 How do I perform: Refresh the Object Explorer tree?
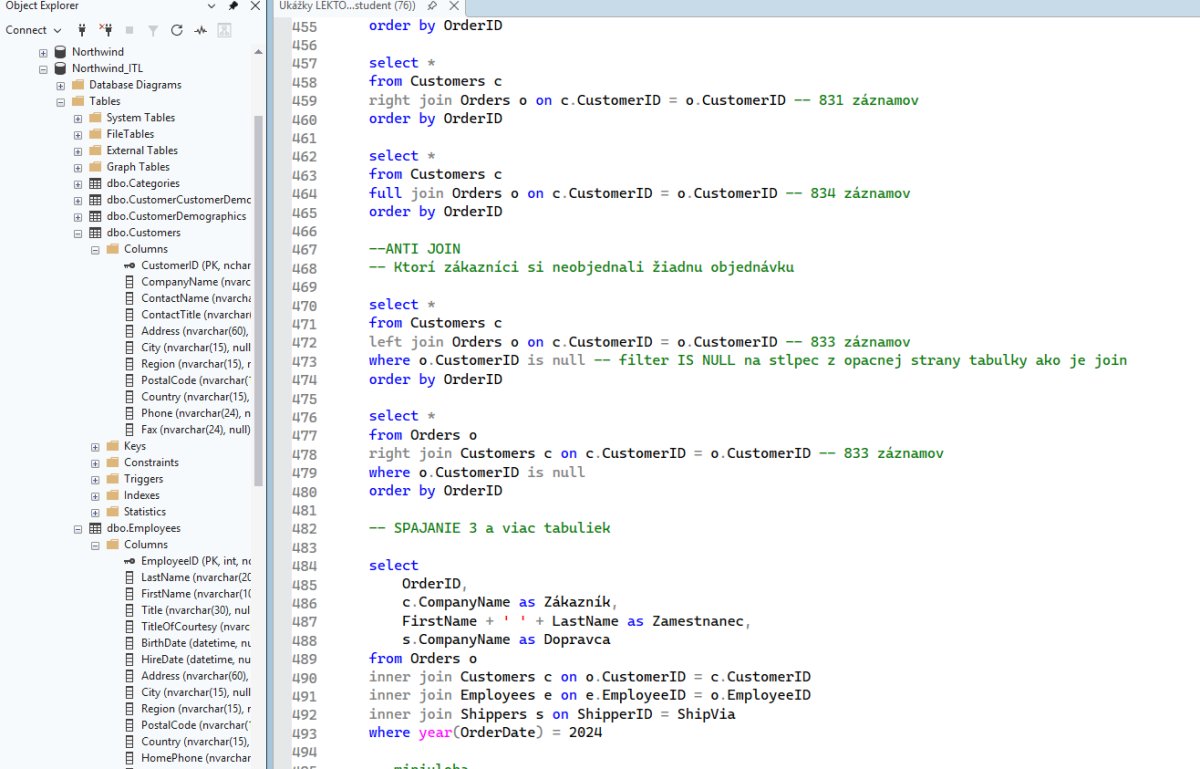pos(177,30)
